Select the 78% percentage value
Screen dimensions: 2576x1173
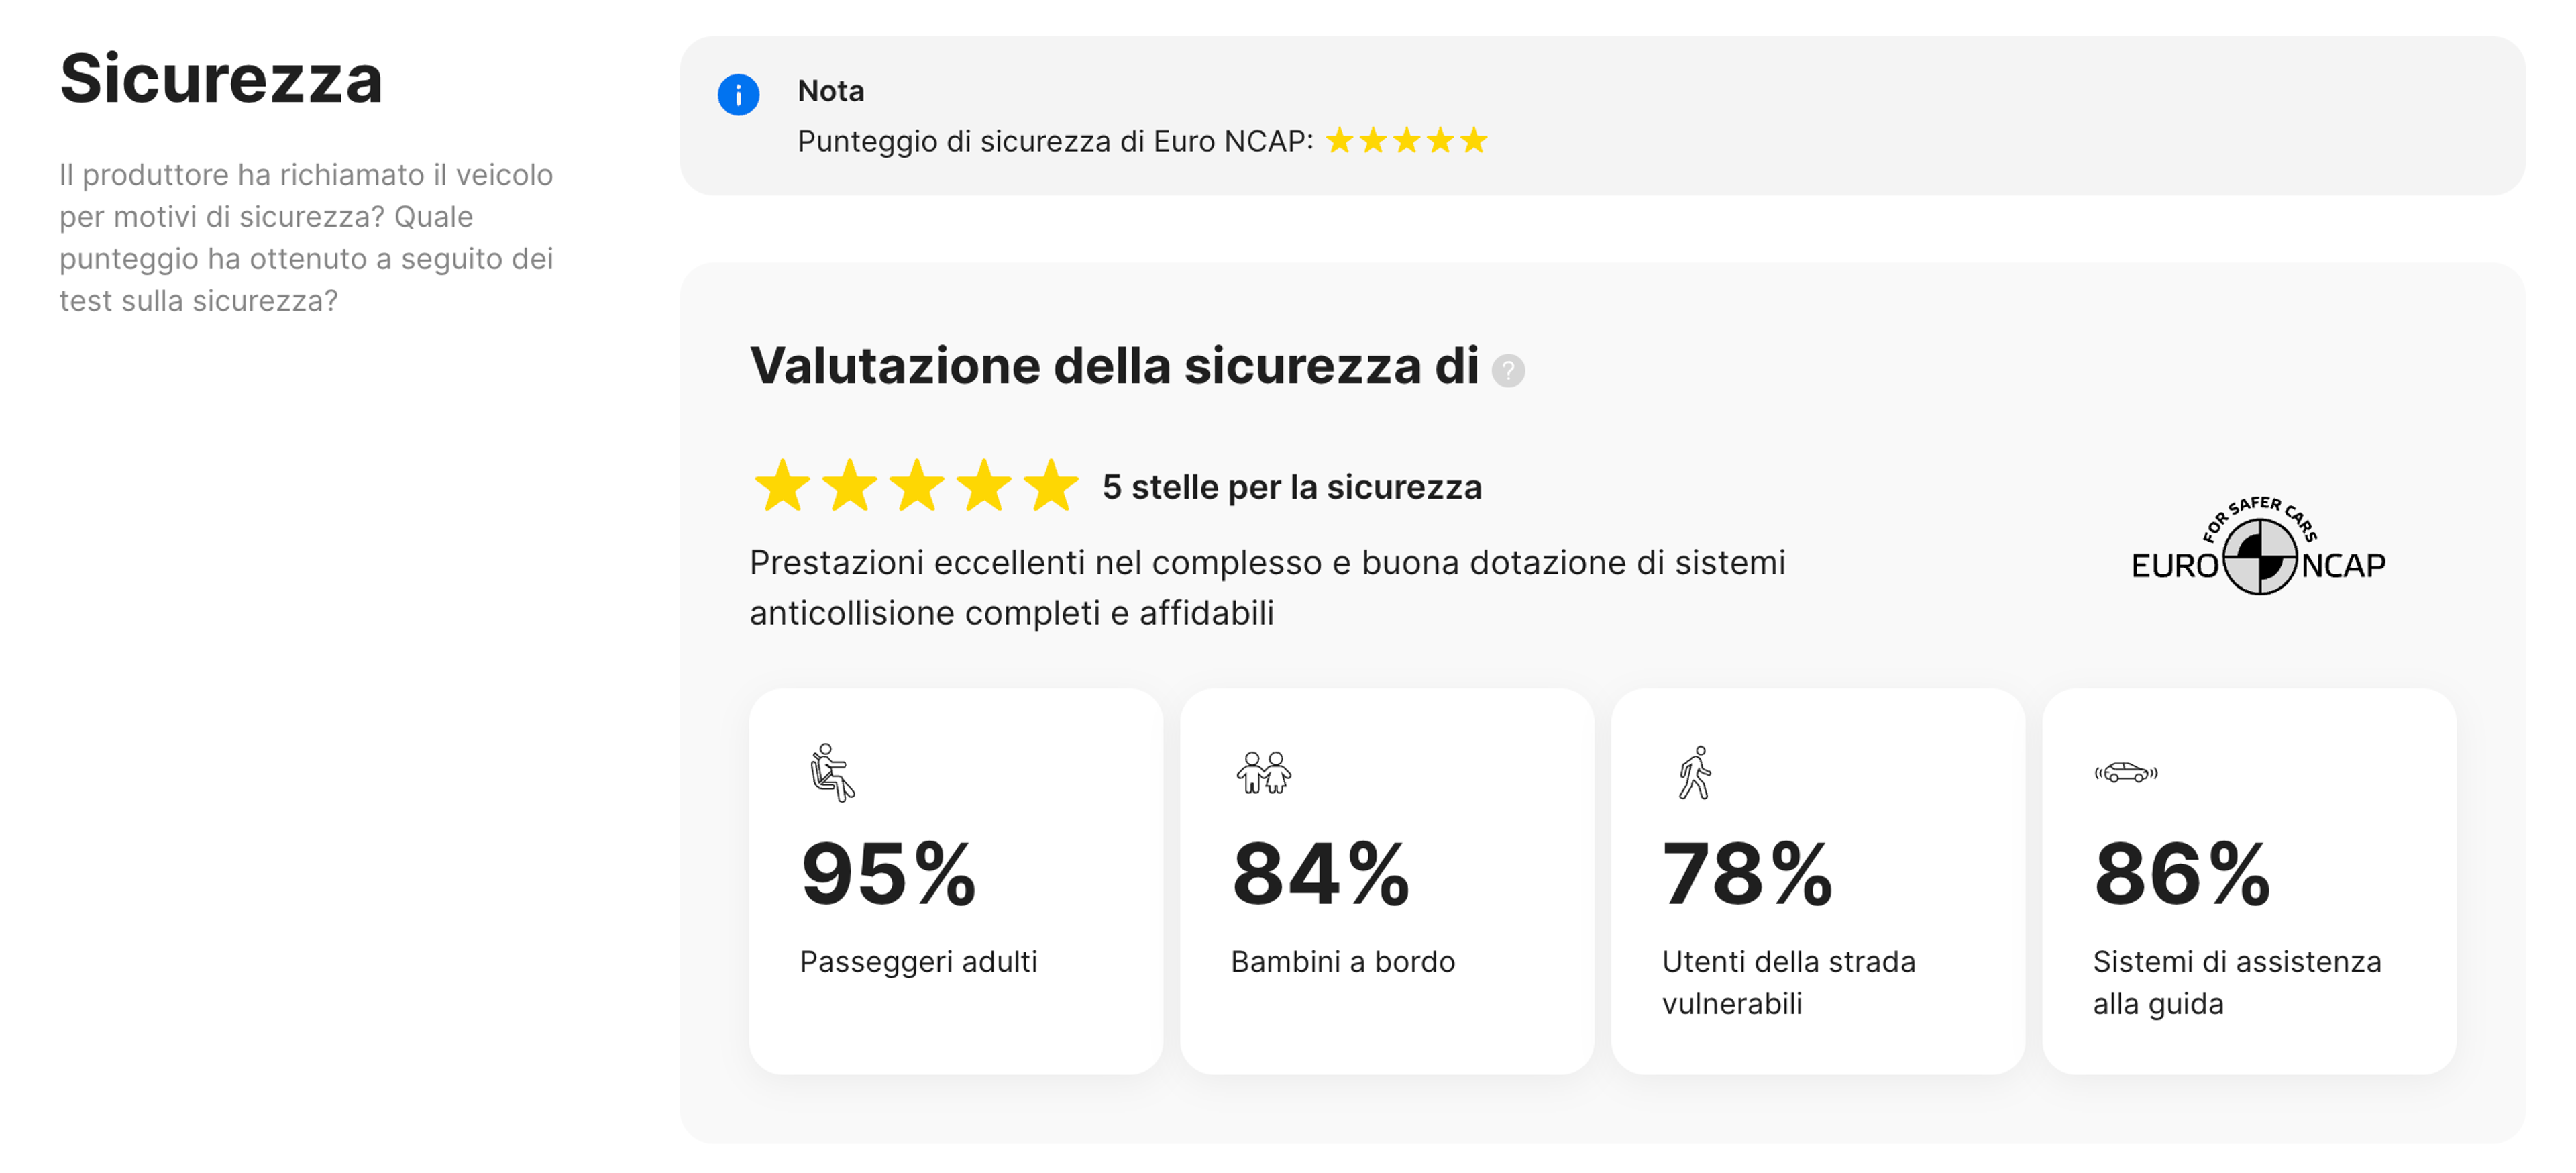[1747, 873]
